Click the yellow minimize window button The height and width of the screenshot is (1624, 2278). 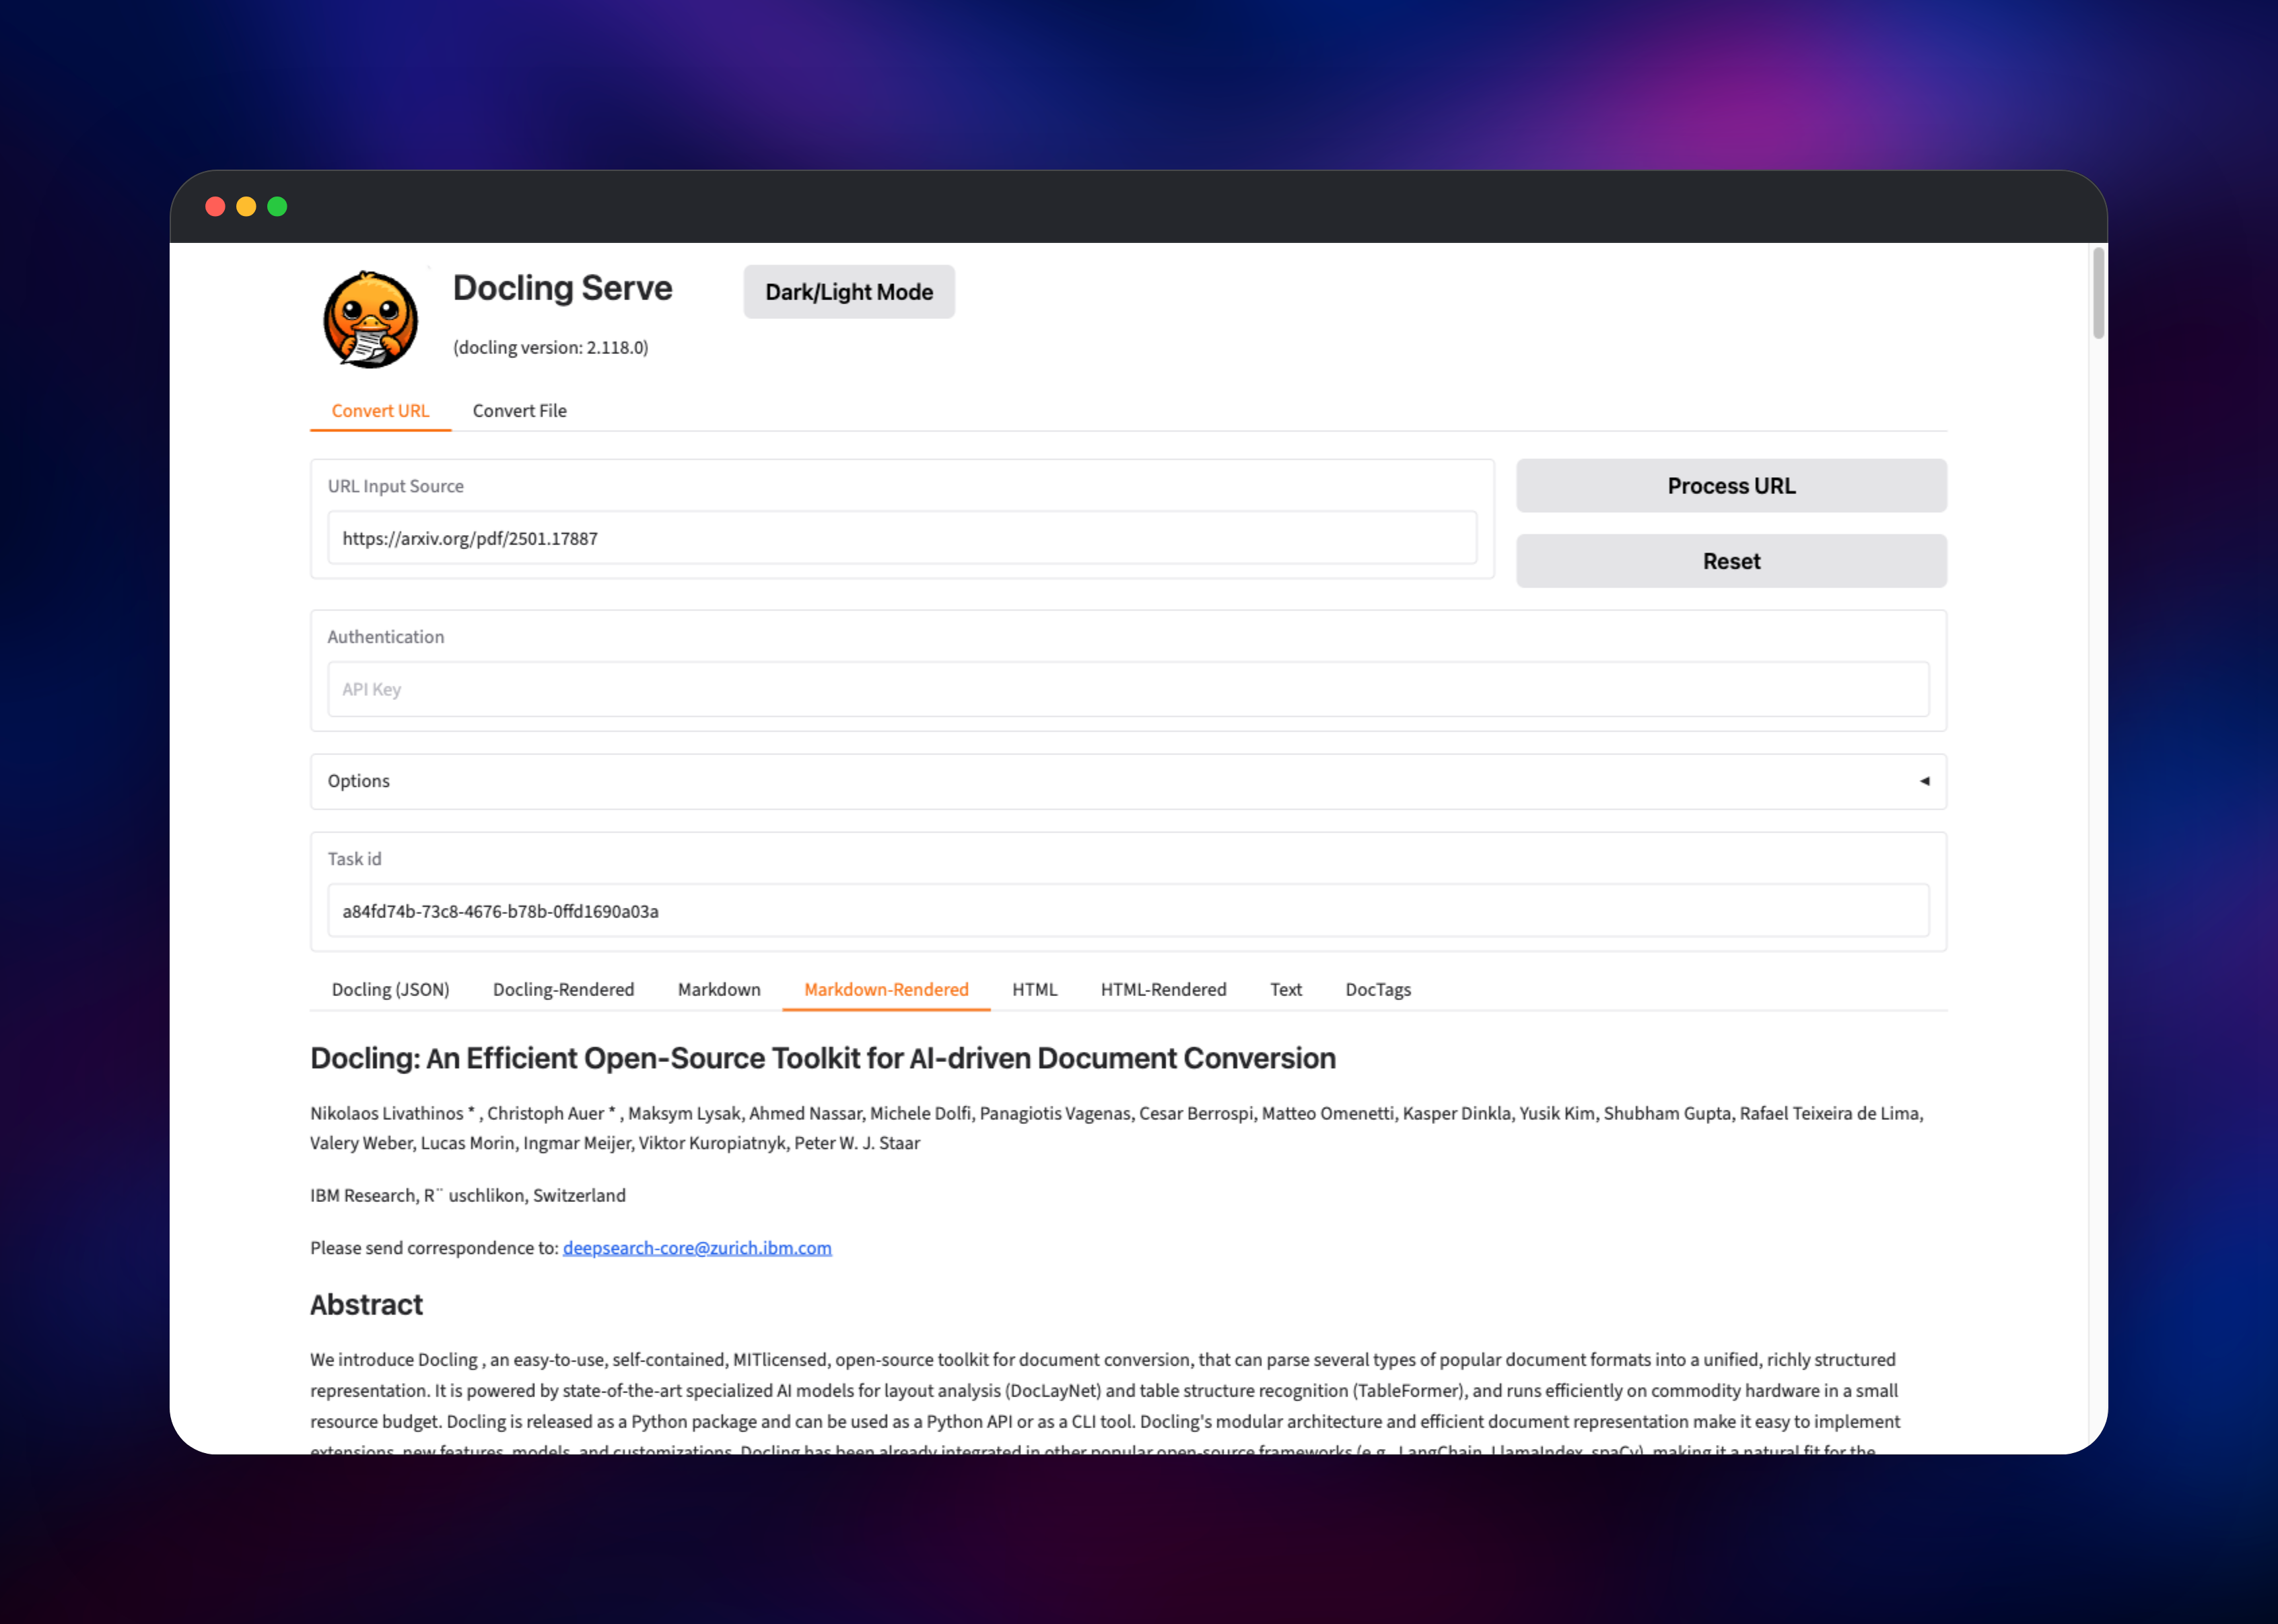(x=246, y=206)
